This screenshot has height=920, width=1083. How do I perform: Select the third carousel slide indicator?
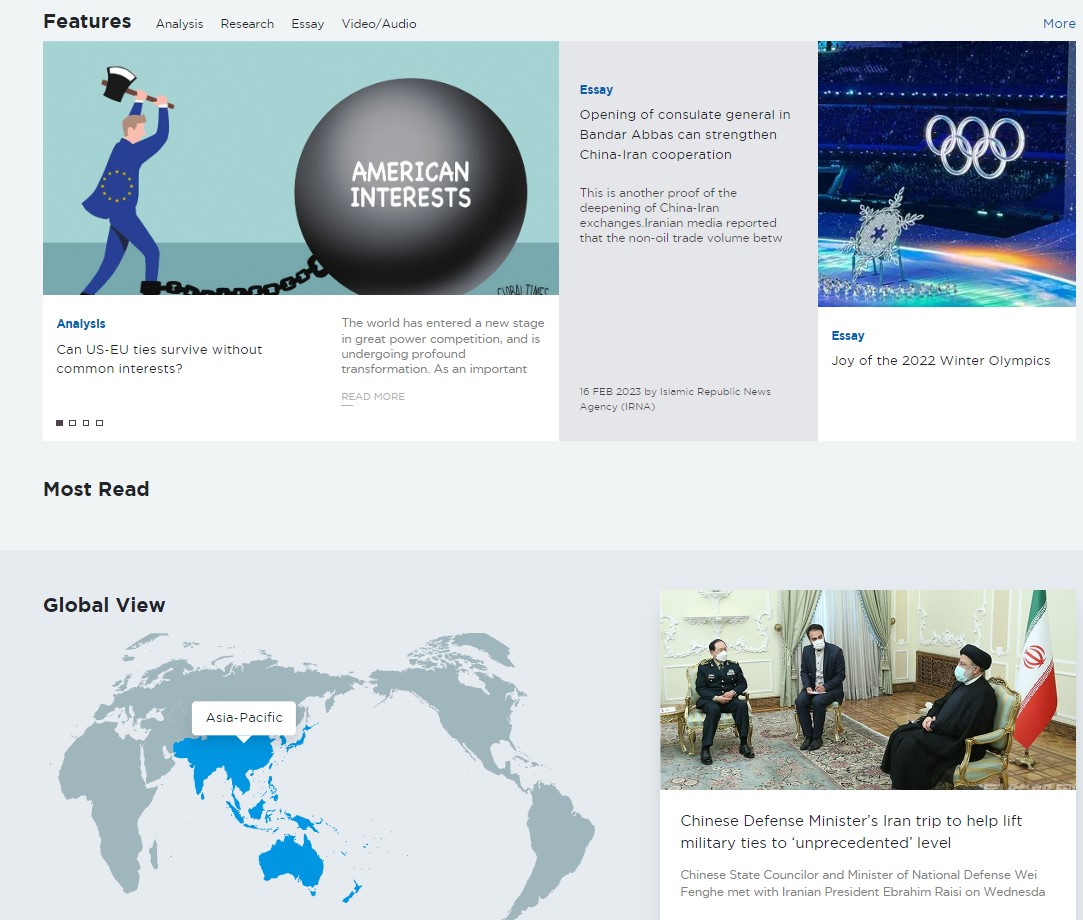(86, 423)
